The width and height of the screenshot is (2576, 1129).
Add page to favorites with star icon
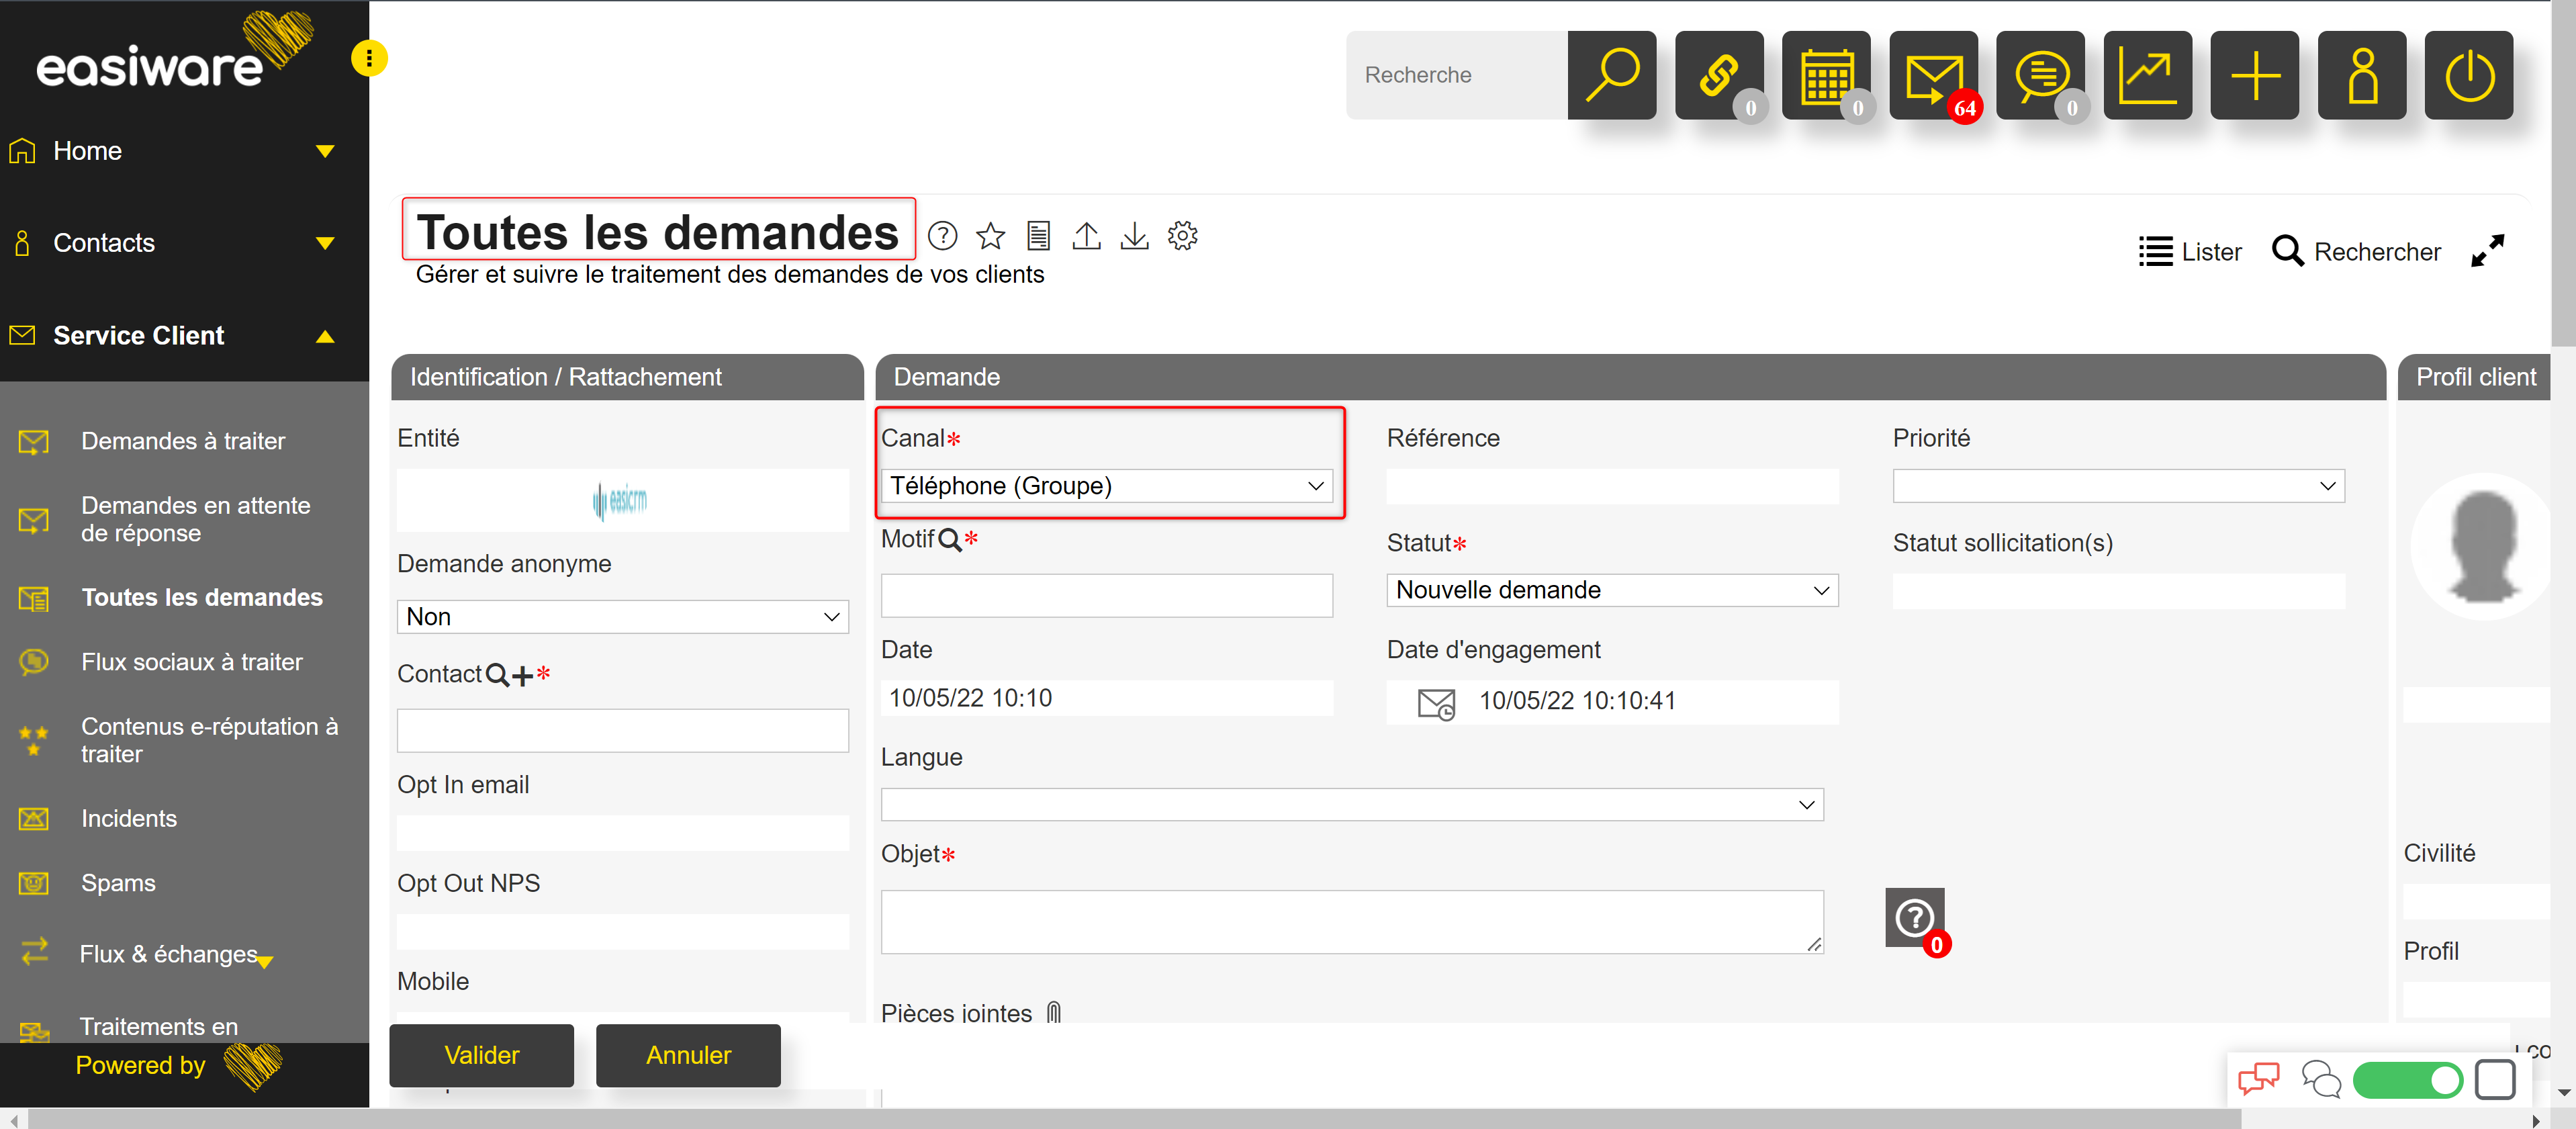tap(990, 236)
